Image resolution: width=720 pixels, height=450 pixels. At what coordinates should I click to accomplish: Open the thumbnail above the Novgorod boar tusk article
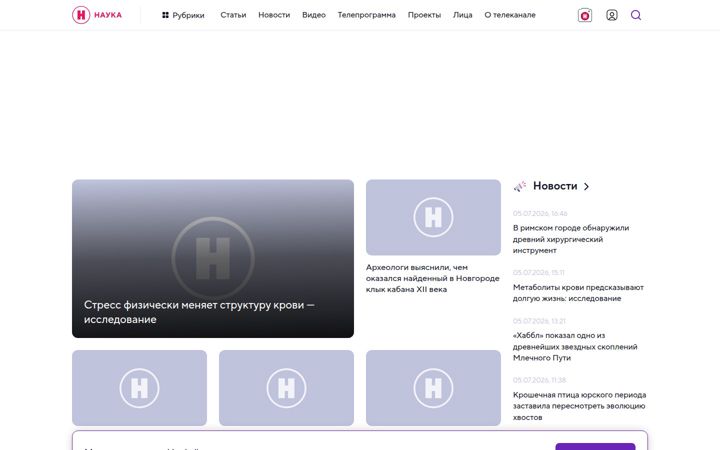coord(433,217)
